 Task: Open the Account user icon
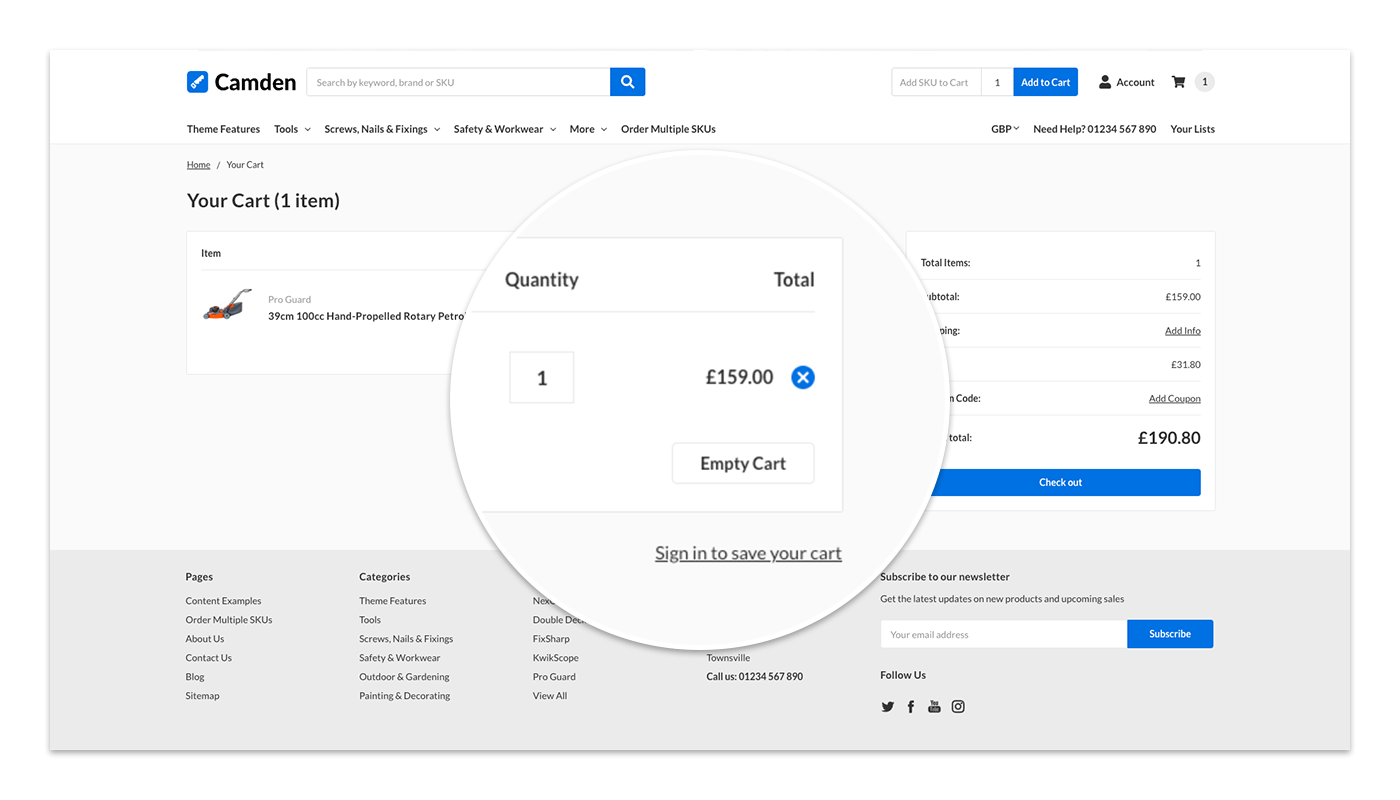pyautogui.click(x=1105, y=82)
